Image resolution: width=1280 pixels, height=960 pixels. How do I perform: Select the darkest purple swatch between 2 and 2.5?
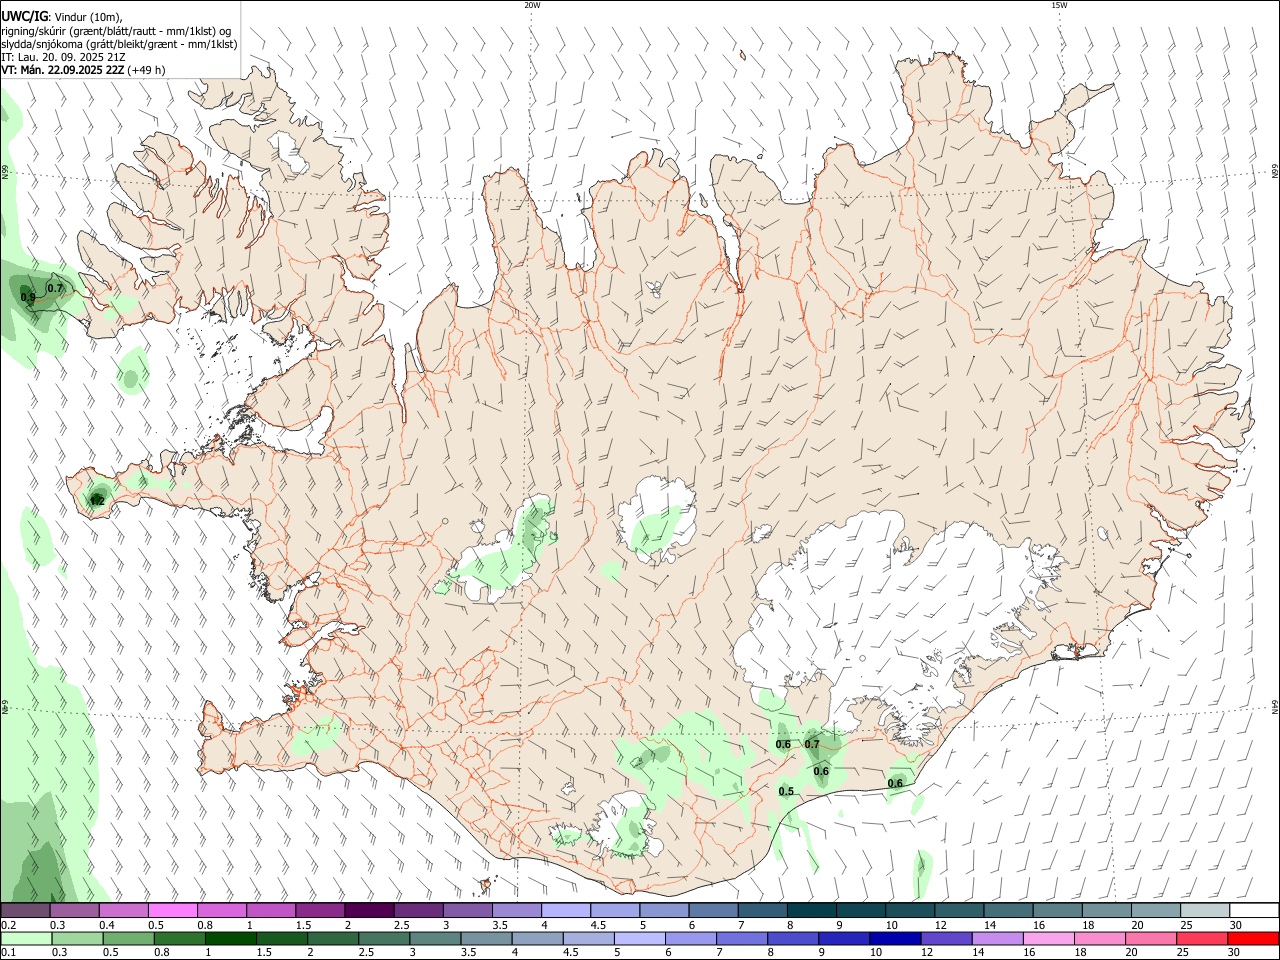[369, 910]
